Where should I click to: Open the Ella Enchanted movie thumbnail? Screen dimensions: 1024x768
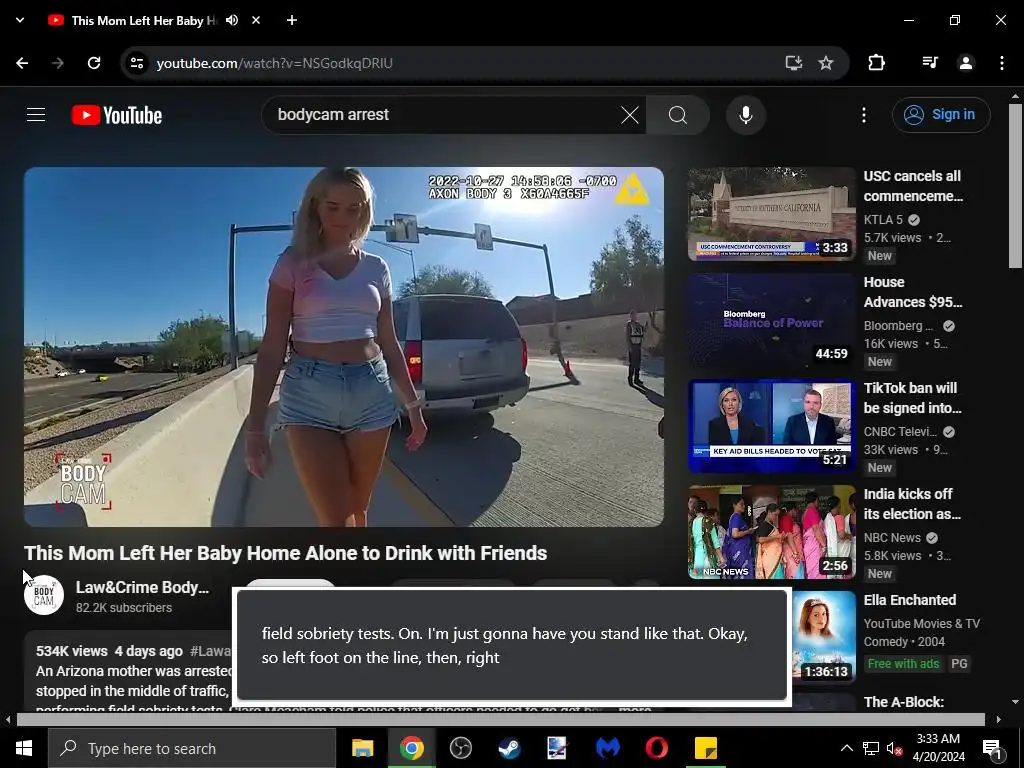click(824, 637)
